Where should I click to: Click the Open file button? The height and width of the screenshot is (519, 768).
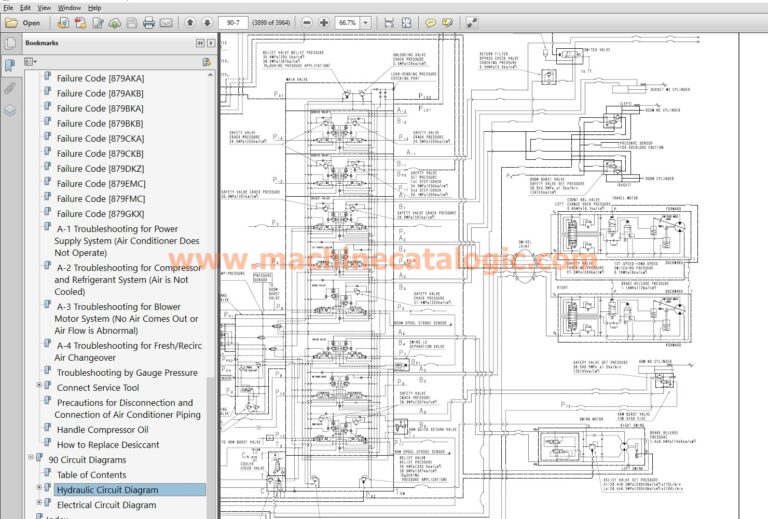(x=23, y=23)
